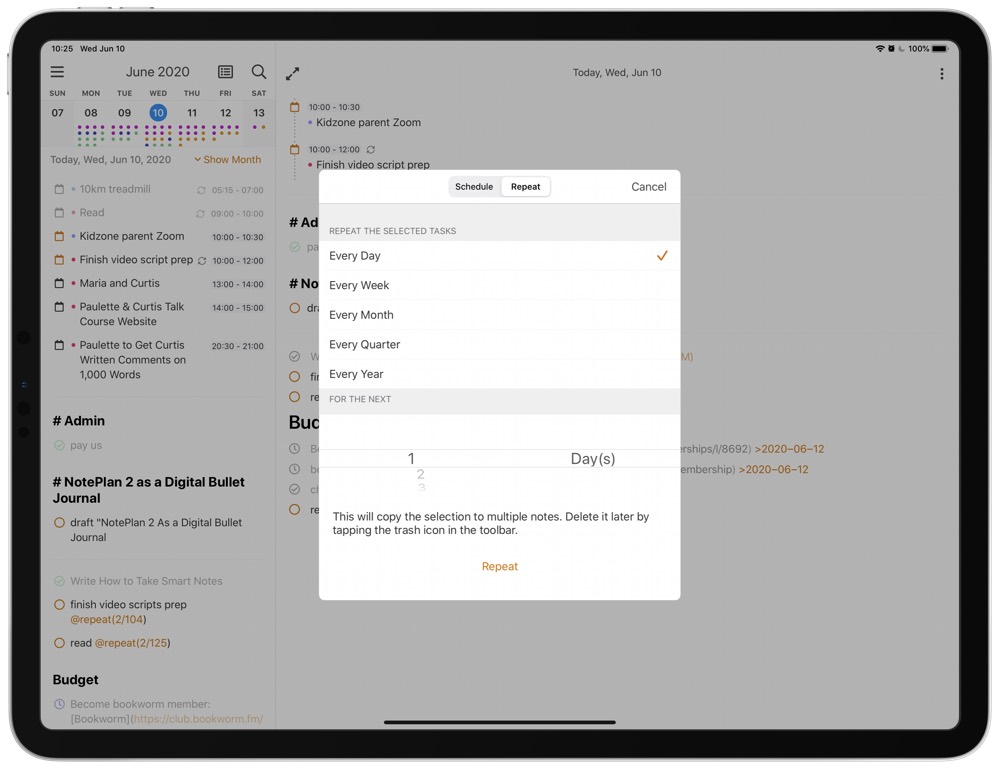Click the search magnifier icon
1000x770 pixels.
coord(259,72)
